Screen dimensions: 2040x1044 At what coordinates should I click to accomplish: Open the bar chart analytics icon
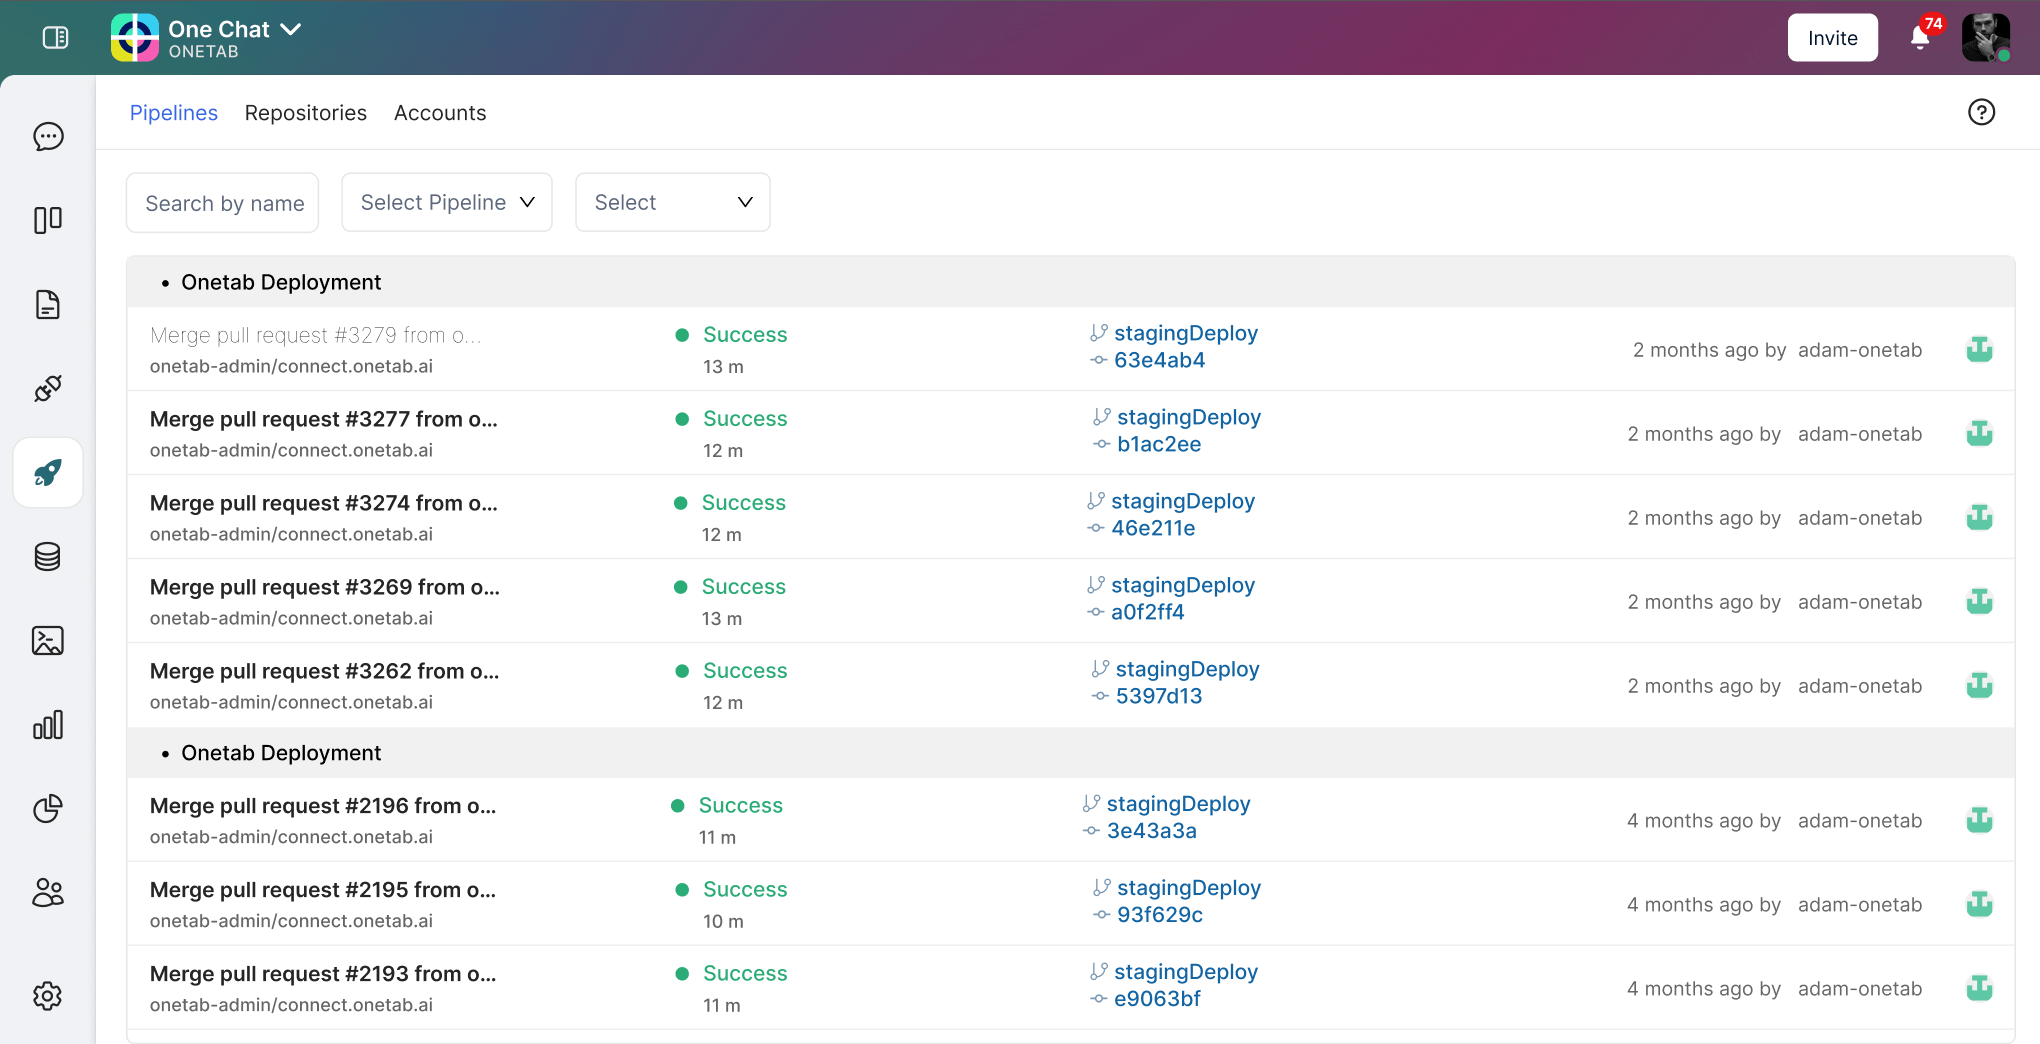point(48,724)
